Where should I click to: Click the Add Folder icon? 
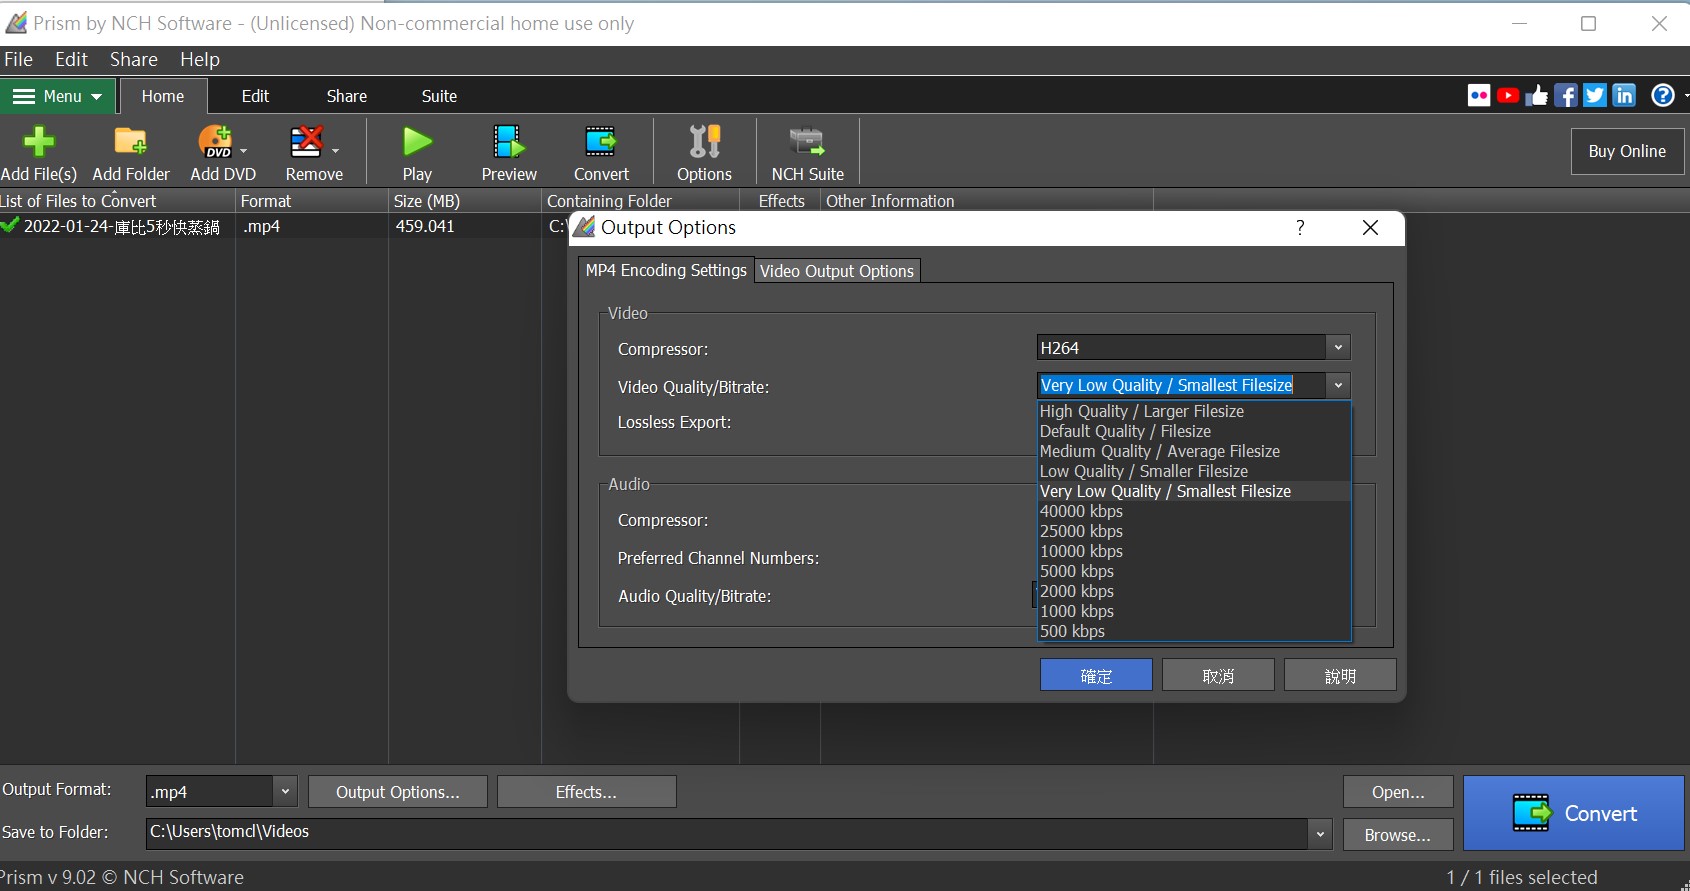tap(131, 143)
